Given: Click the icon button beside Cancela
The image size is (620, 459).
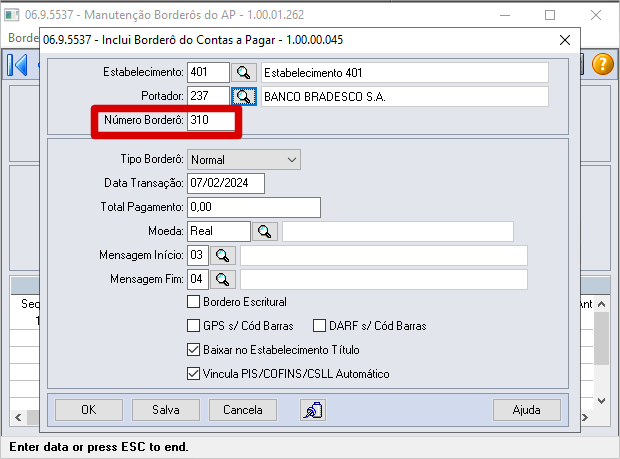Looking at the screenshot, I should tap(312, 409).
